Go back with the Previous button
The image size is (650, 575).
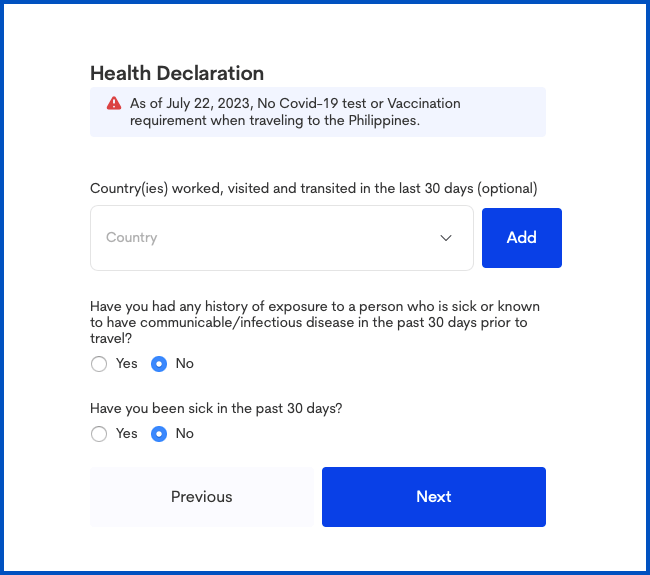[201, 497]
